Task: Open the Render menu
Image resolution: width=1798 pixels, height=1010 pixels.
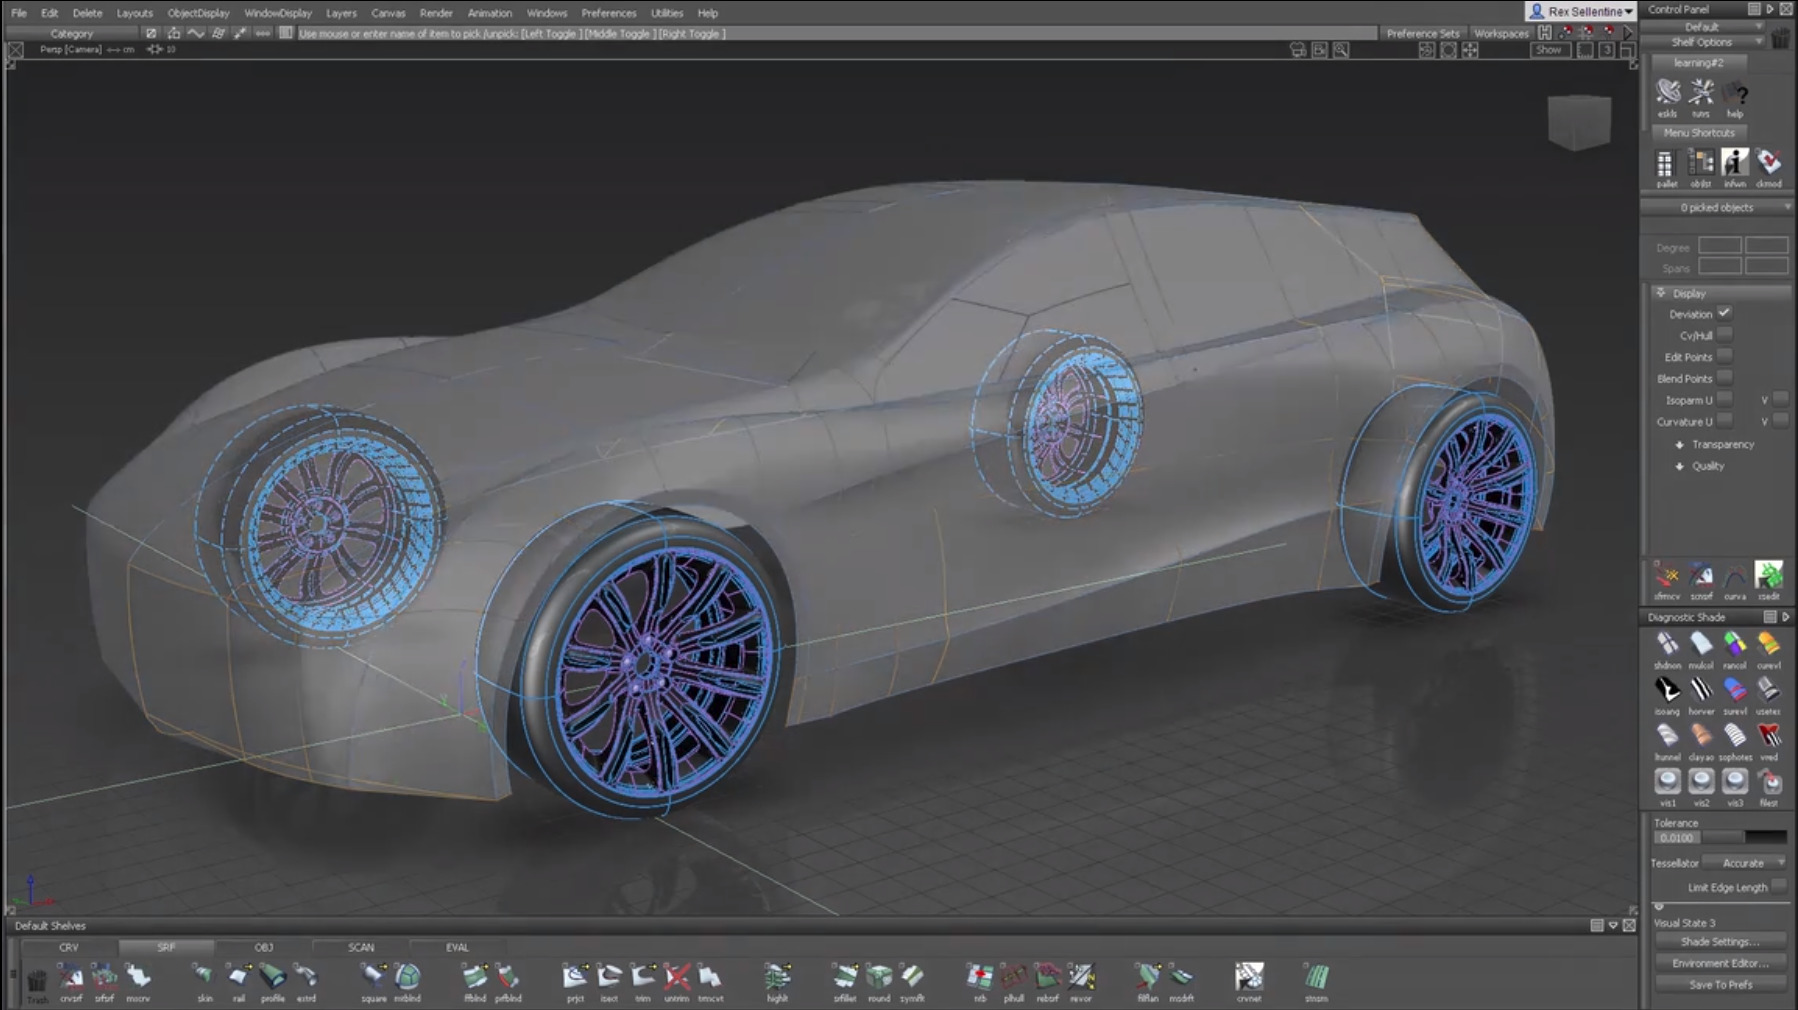Action: 436,13
